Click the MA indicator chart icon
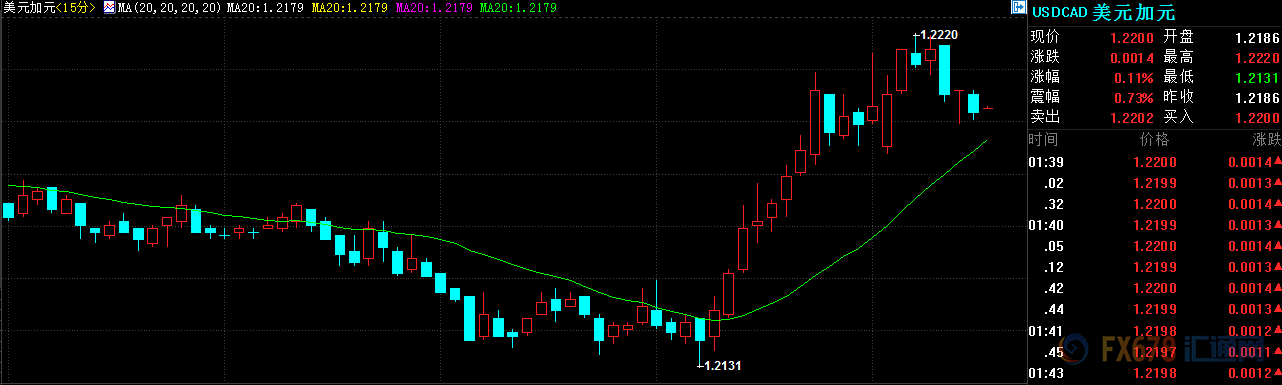1282x385 pixels. 109,7
